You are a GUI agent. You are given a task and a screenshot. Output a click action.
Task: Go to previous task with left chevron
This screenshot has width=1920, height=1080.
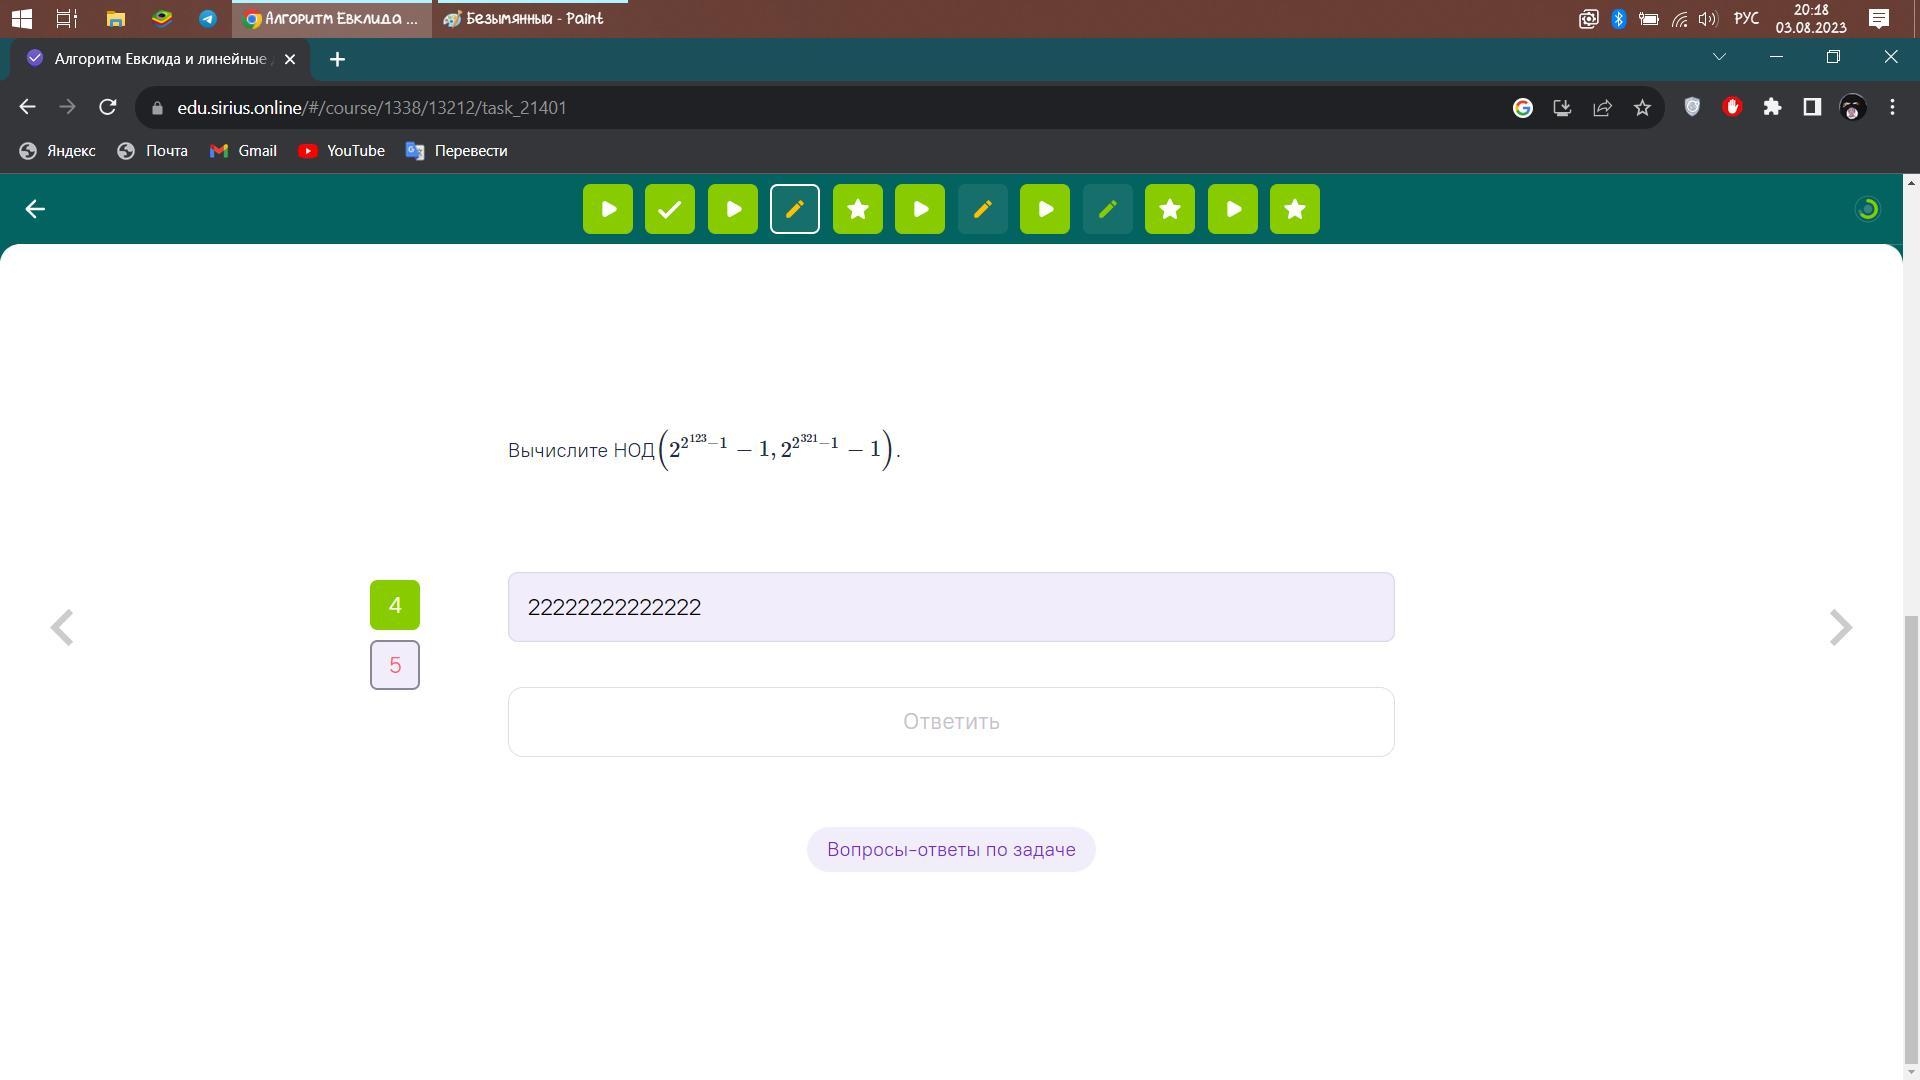point(62,628)
